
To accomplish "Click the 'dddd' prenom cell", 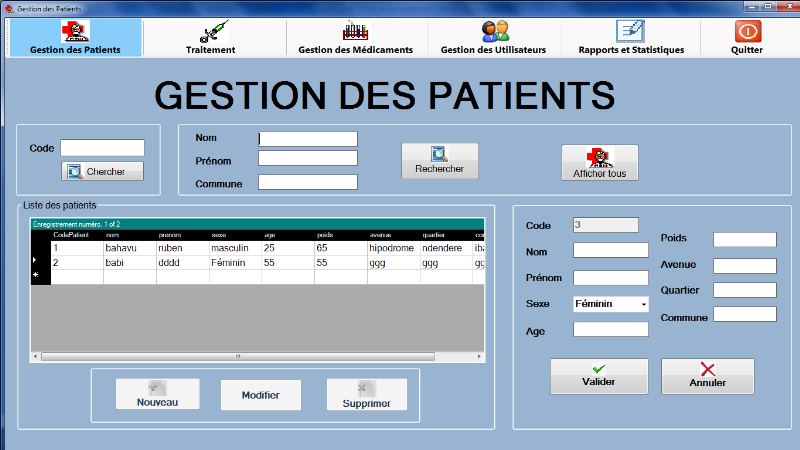I will (x=183, y=263).
